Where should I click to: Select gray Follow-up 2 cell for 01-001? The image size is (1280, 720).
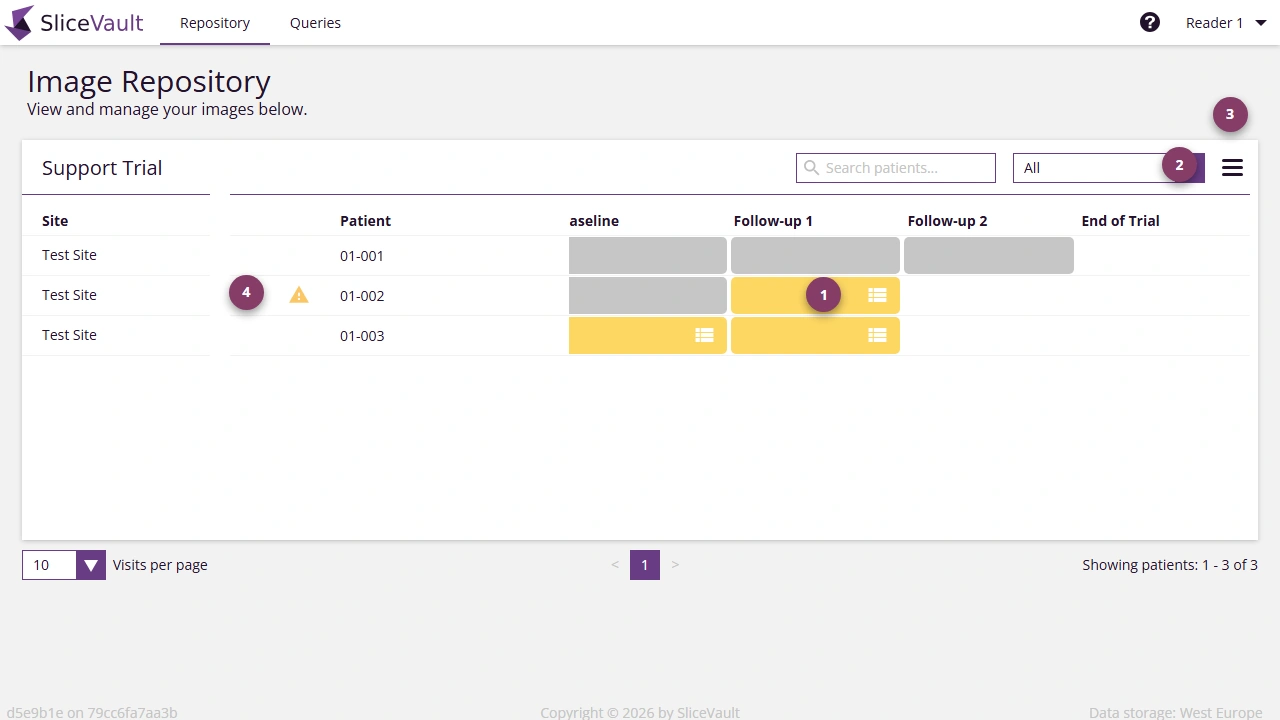pyautogui.click(x=988, y=256)
